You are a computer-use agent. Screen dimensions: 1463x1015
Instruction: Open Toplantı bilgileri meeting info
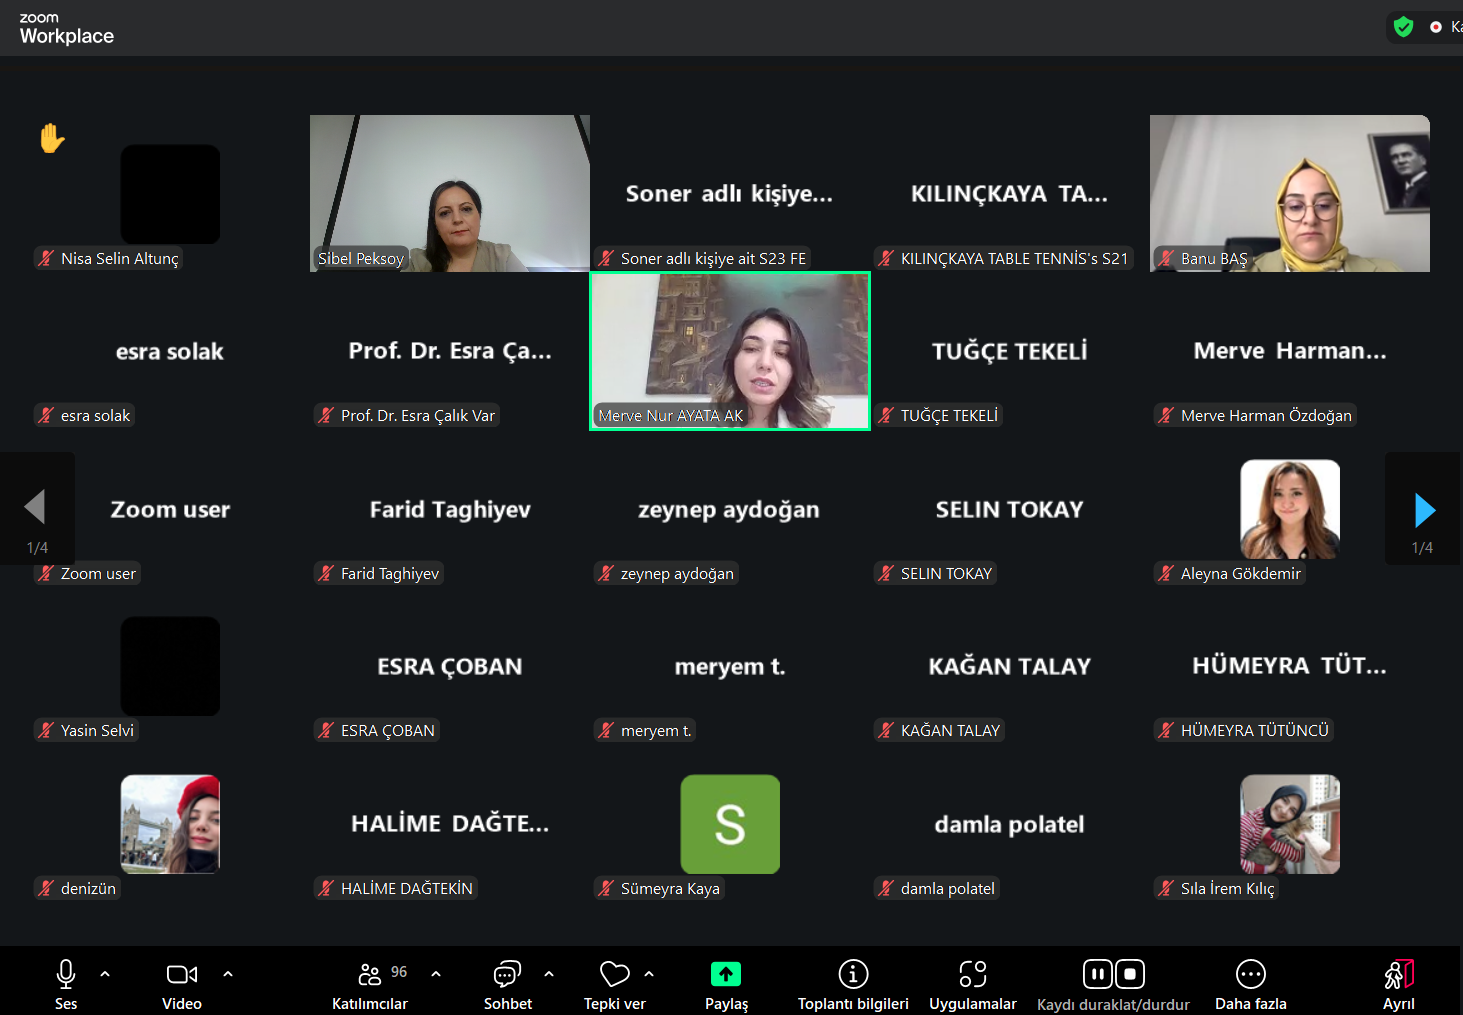(852, 974)
